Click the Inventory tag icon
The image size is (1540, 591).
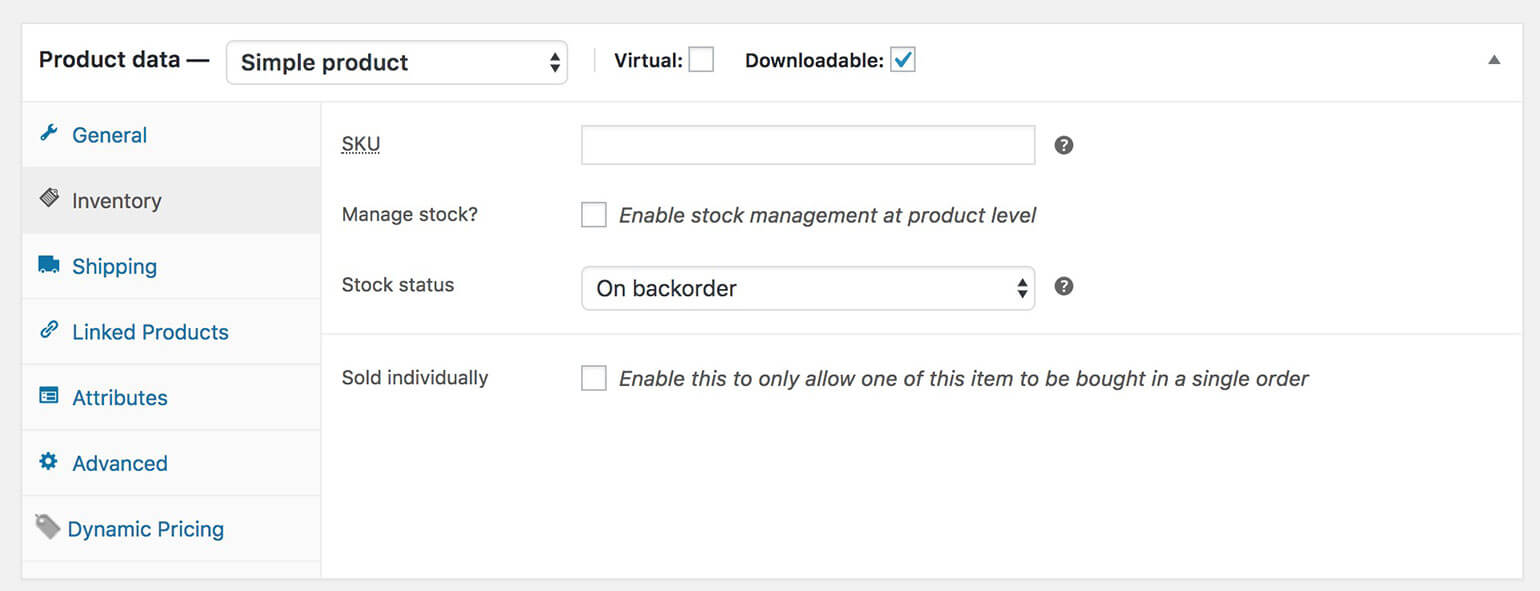[x=48, y=198]
